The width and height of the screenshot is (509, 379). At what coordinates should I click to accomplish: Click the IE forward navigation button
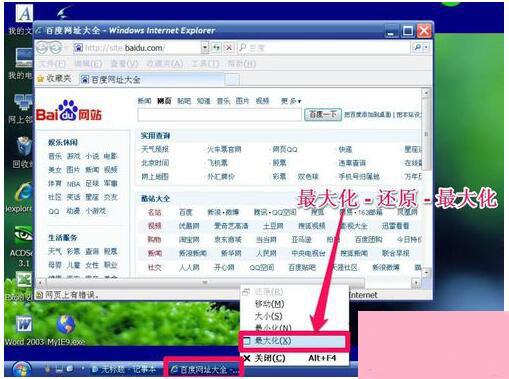pyautogui.click(x=55, y=48)
